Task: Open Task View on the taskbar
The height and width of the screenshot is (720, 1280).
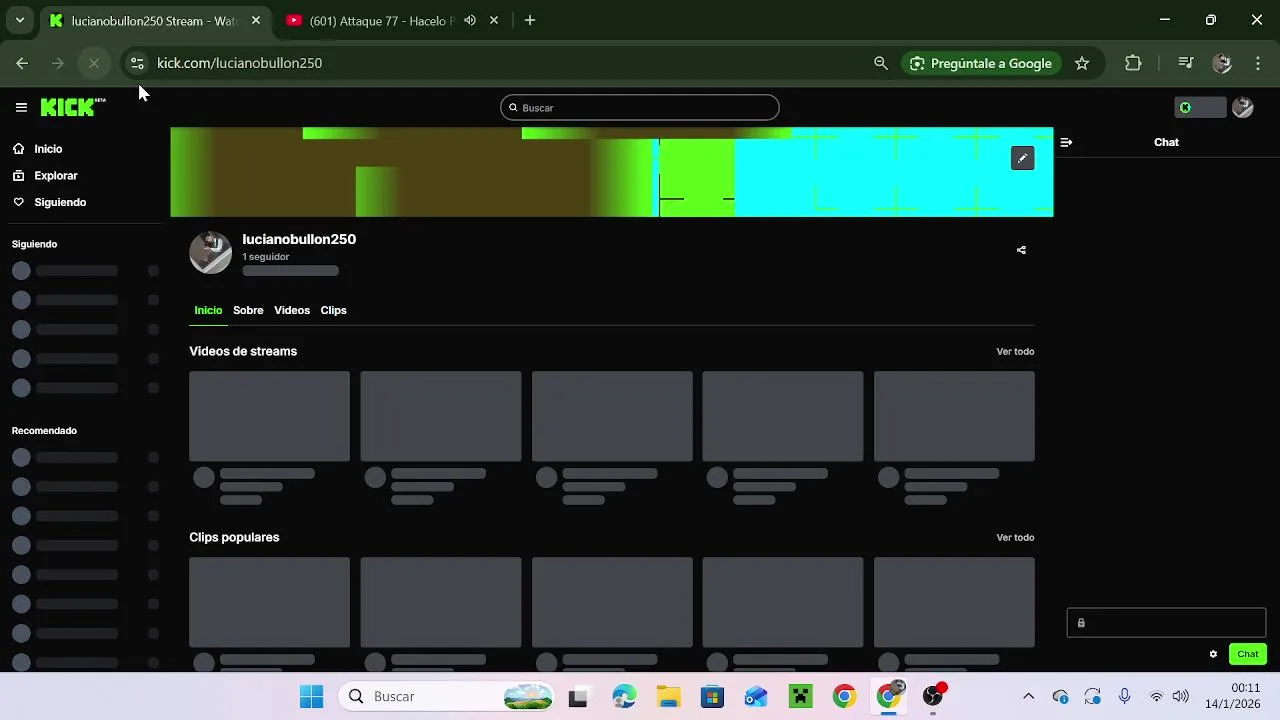Action: (x=578, y=696)
